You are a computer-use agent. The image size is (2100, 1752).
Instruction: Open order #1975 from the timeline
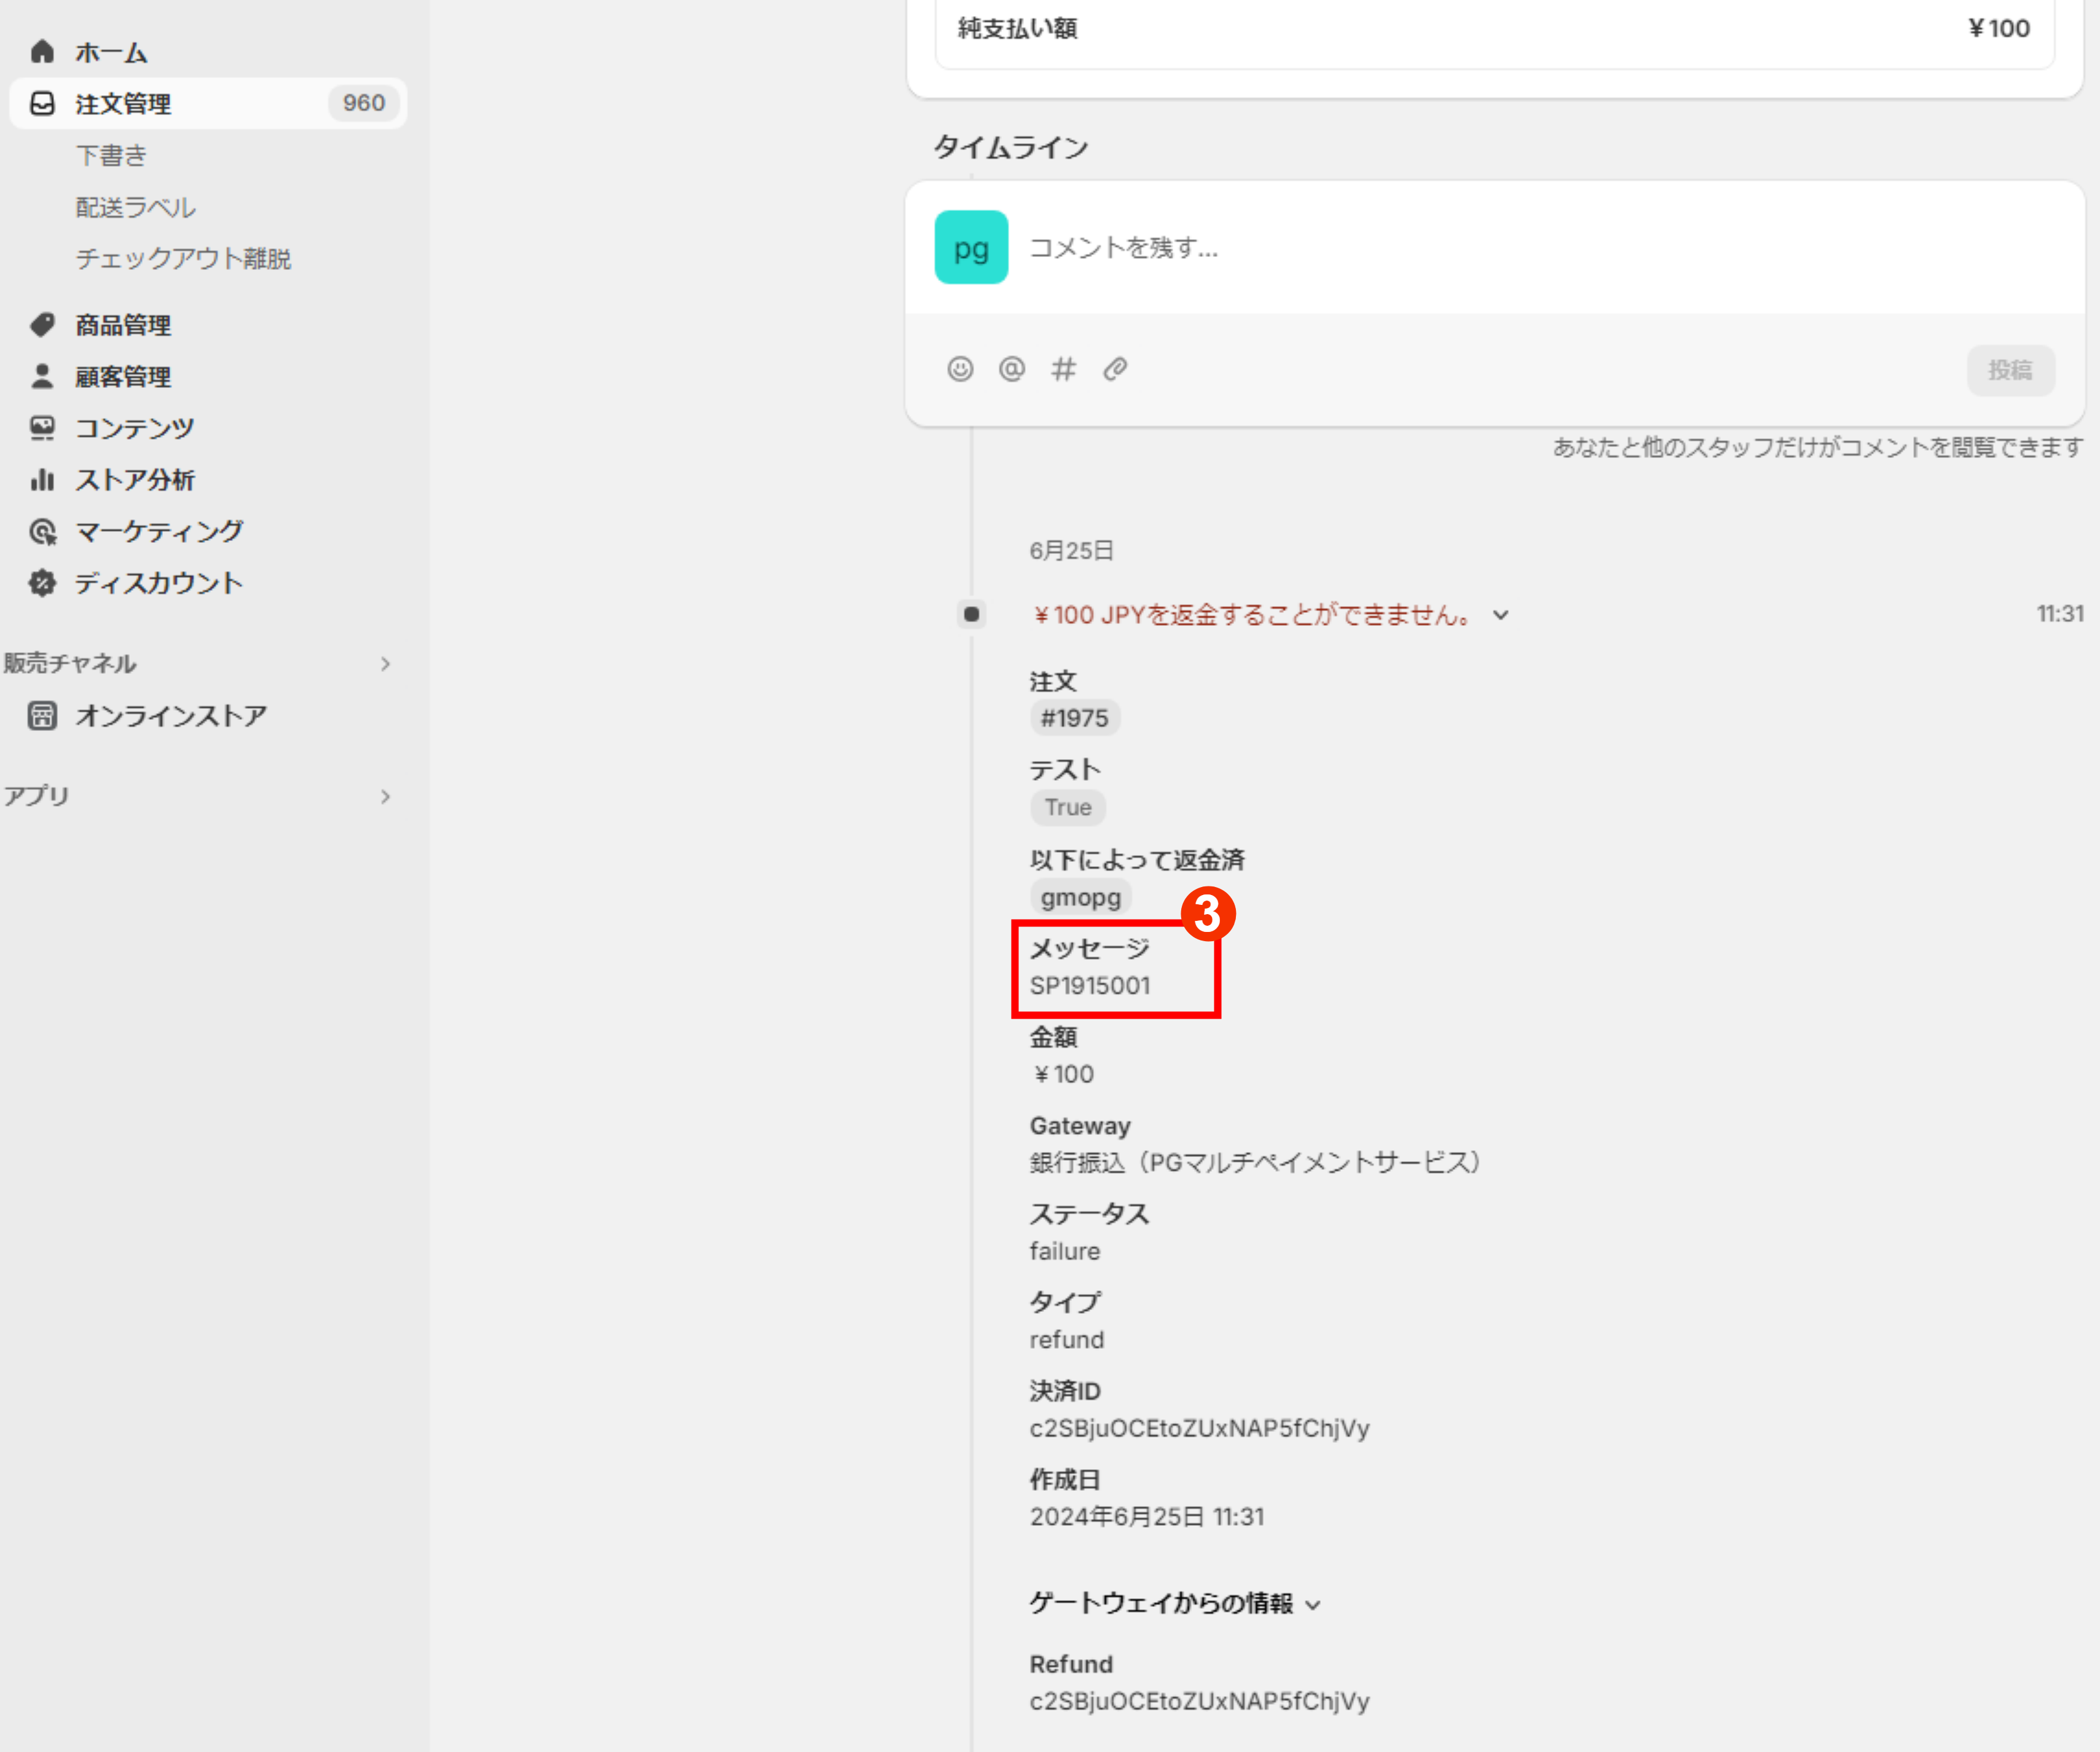1074,717
